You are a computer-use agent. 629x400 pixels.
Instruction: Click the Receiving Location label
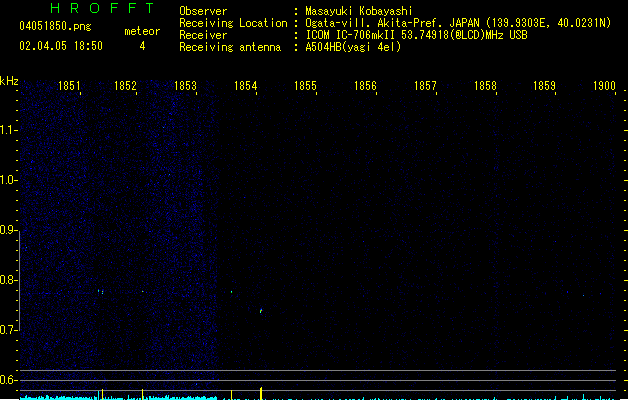point(233,23)
